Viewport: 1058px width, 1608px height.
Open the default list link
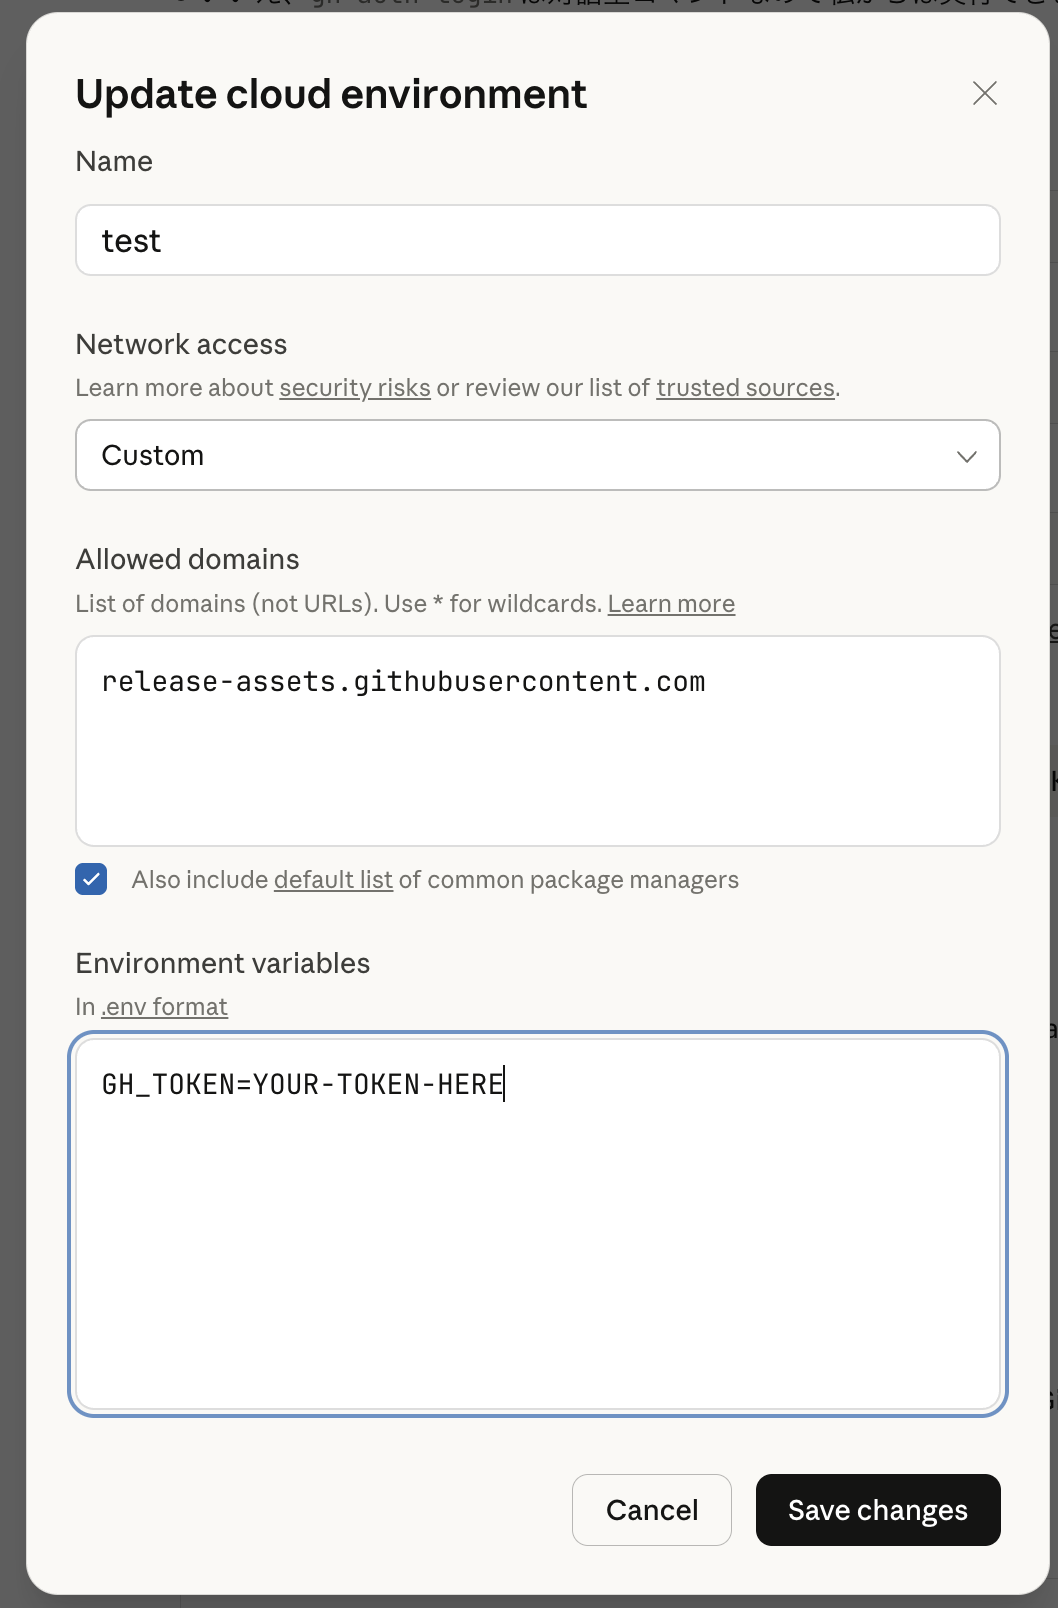coord(333,880)
